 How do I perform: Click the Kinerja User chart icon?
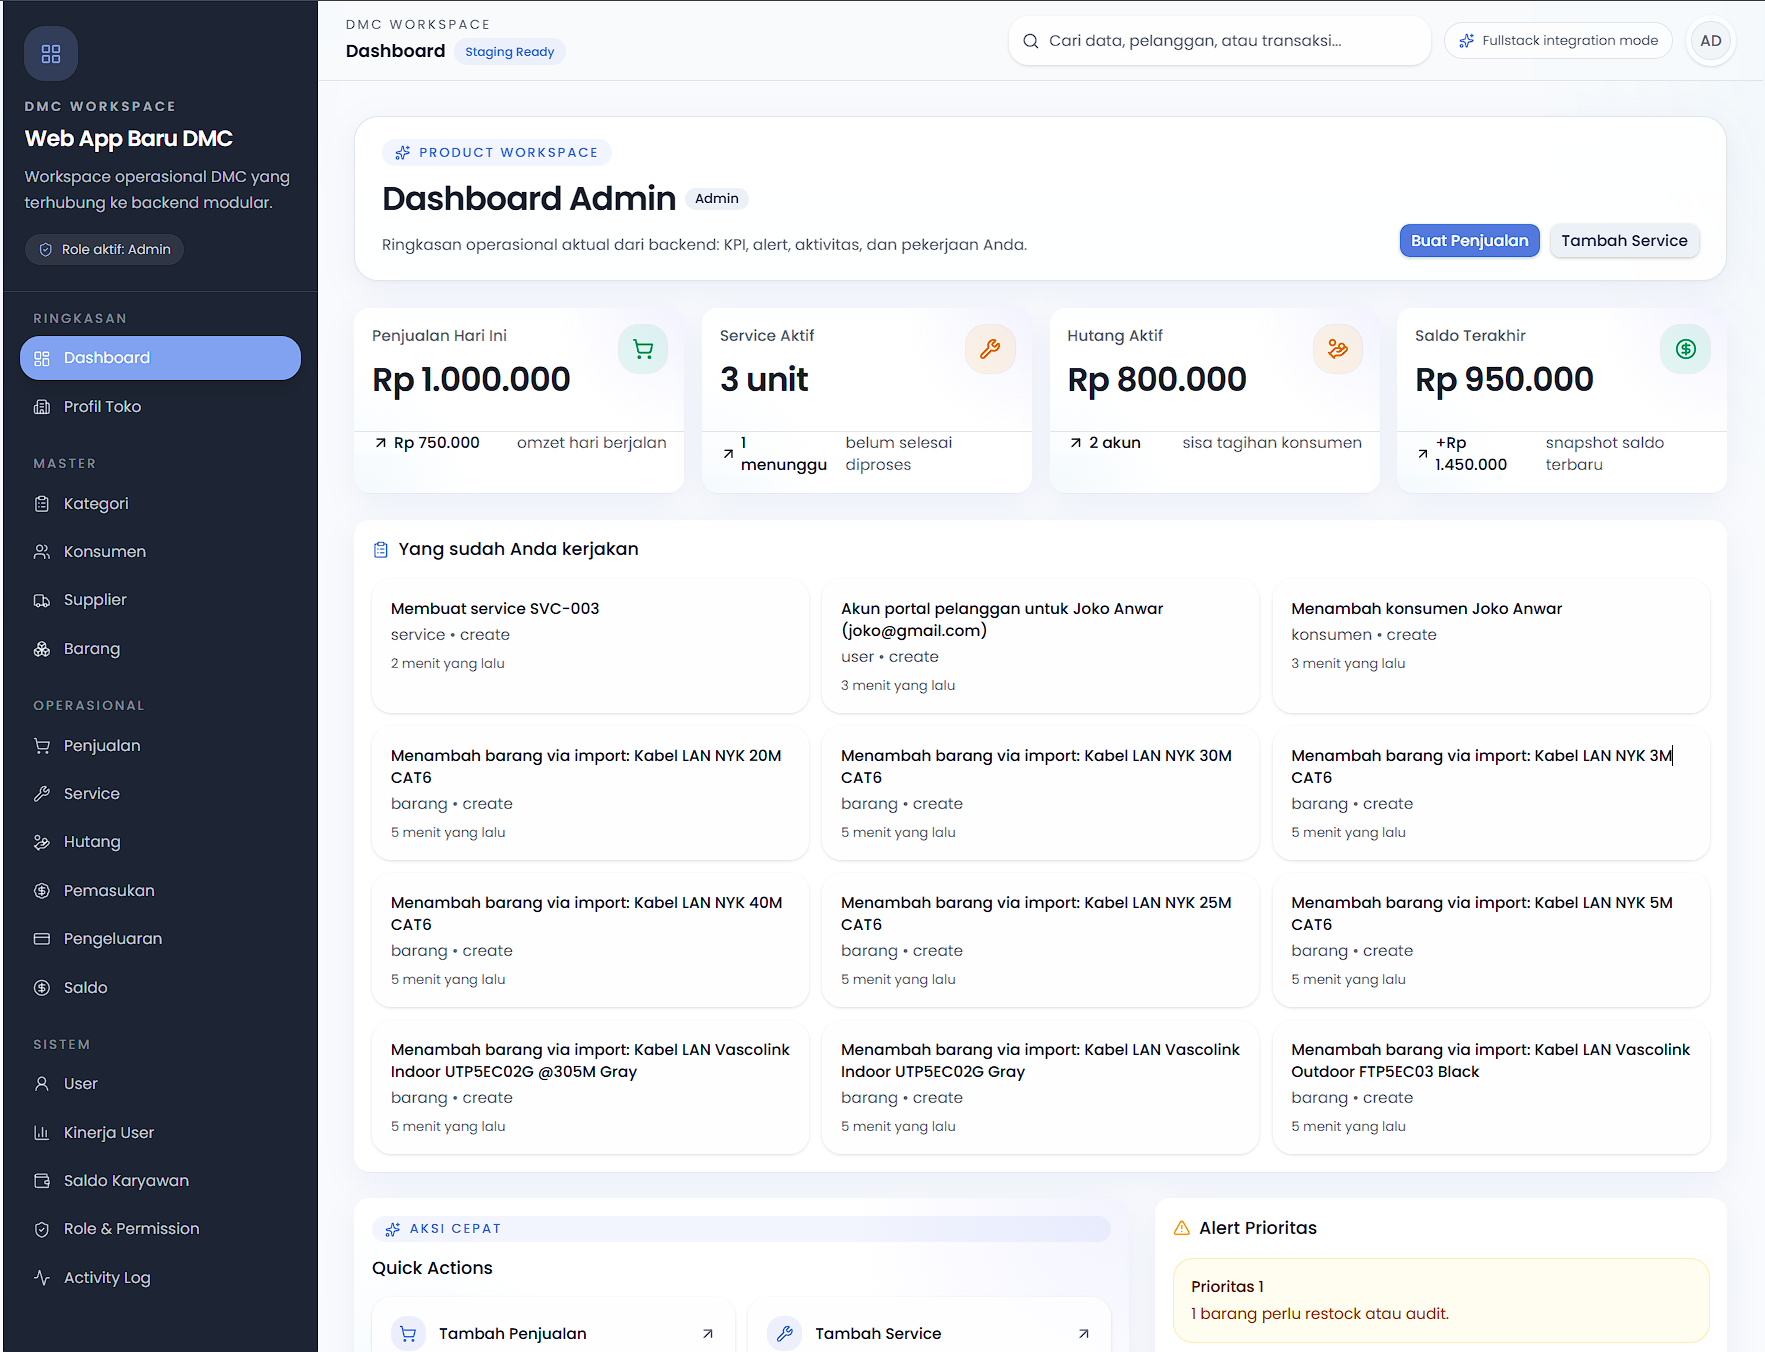[42, 1133]
